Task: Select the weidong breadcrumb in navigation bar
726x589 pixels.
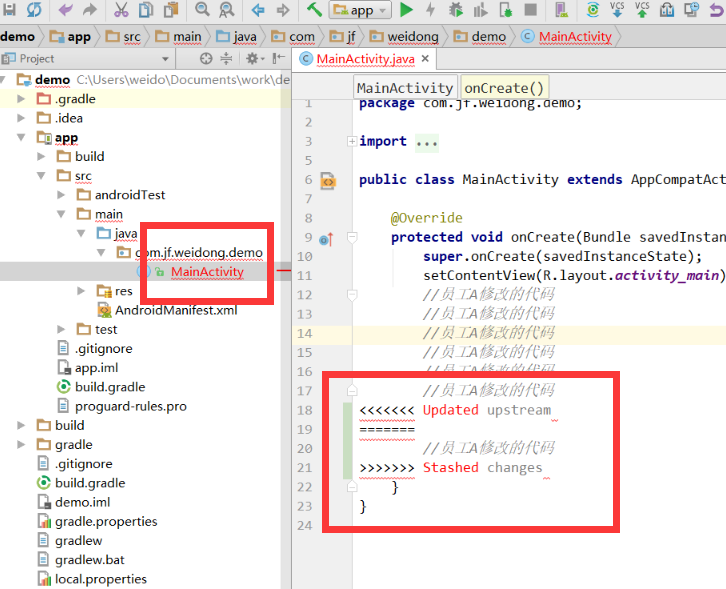Action: click(404, 37)
